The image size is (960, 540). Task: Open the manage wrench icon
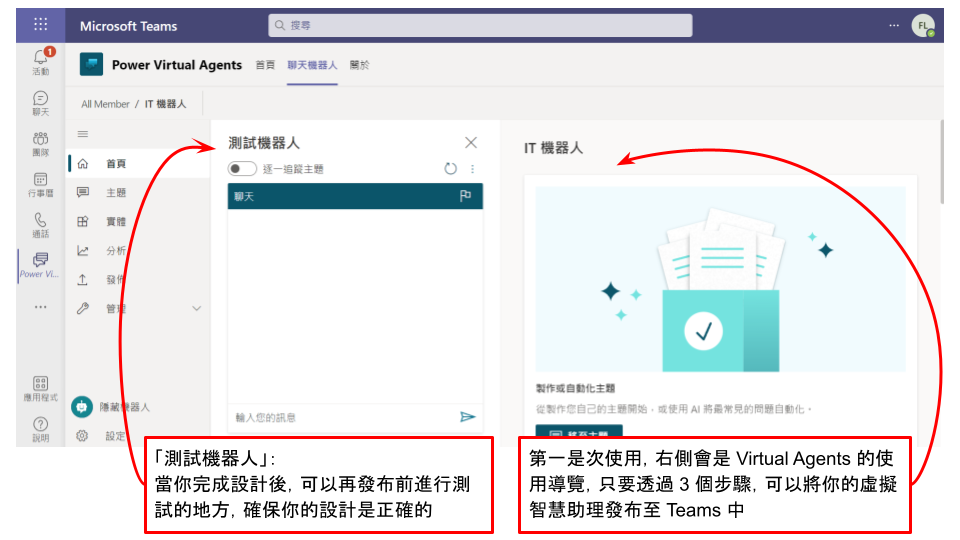(83, 308)
